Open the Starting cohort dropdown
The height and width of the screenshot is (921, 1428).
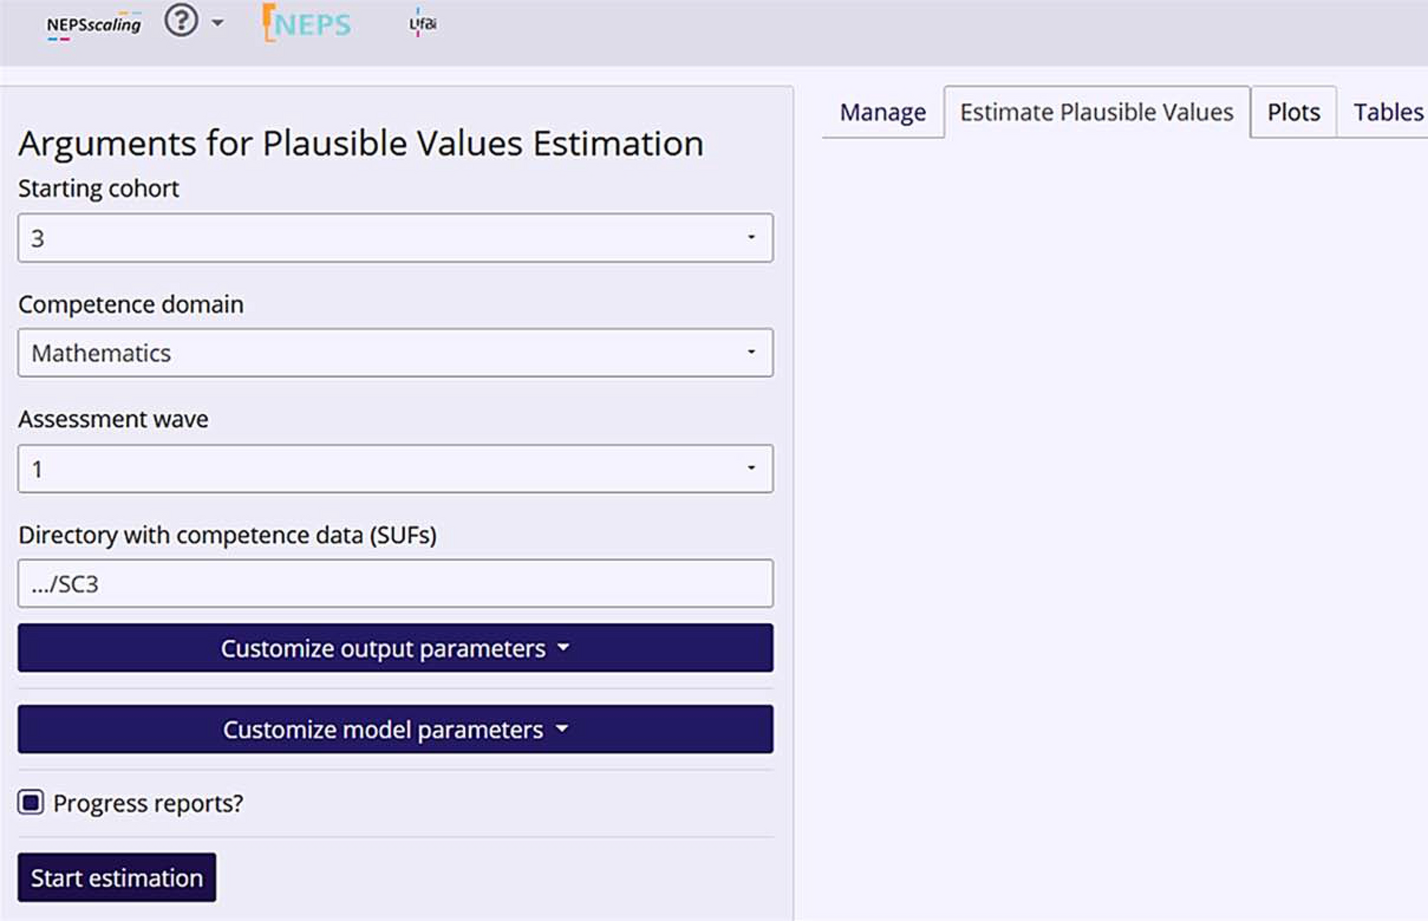(395, 238)
